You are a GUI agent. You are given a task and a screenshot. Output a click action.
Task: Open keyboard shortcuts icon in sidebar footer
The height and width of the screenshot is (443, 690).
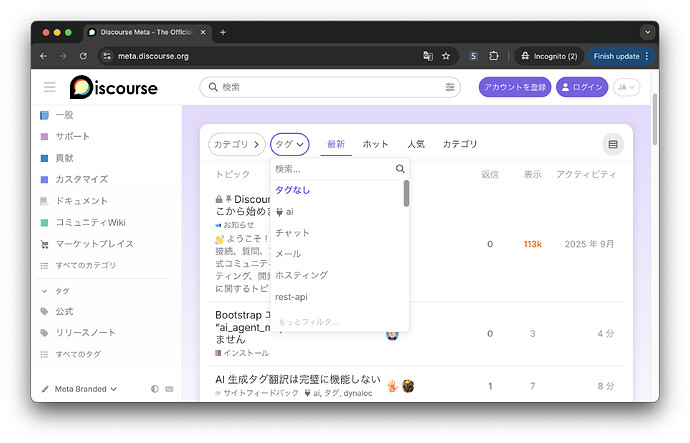pyautogui.click(x=169, y=389)
